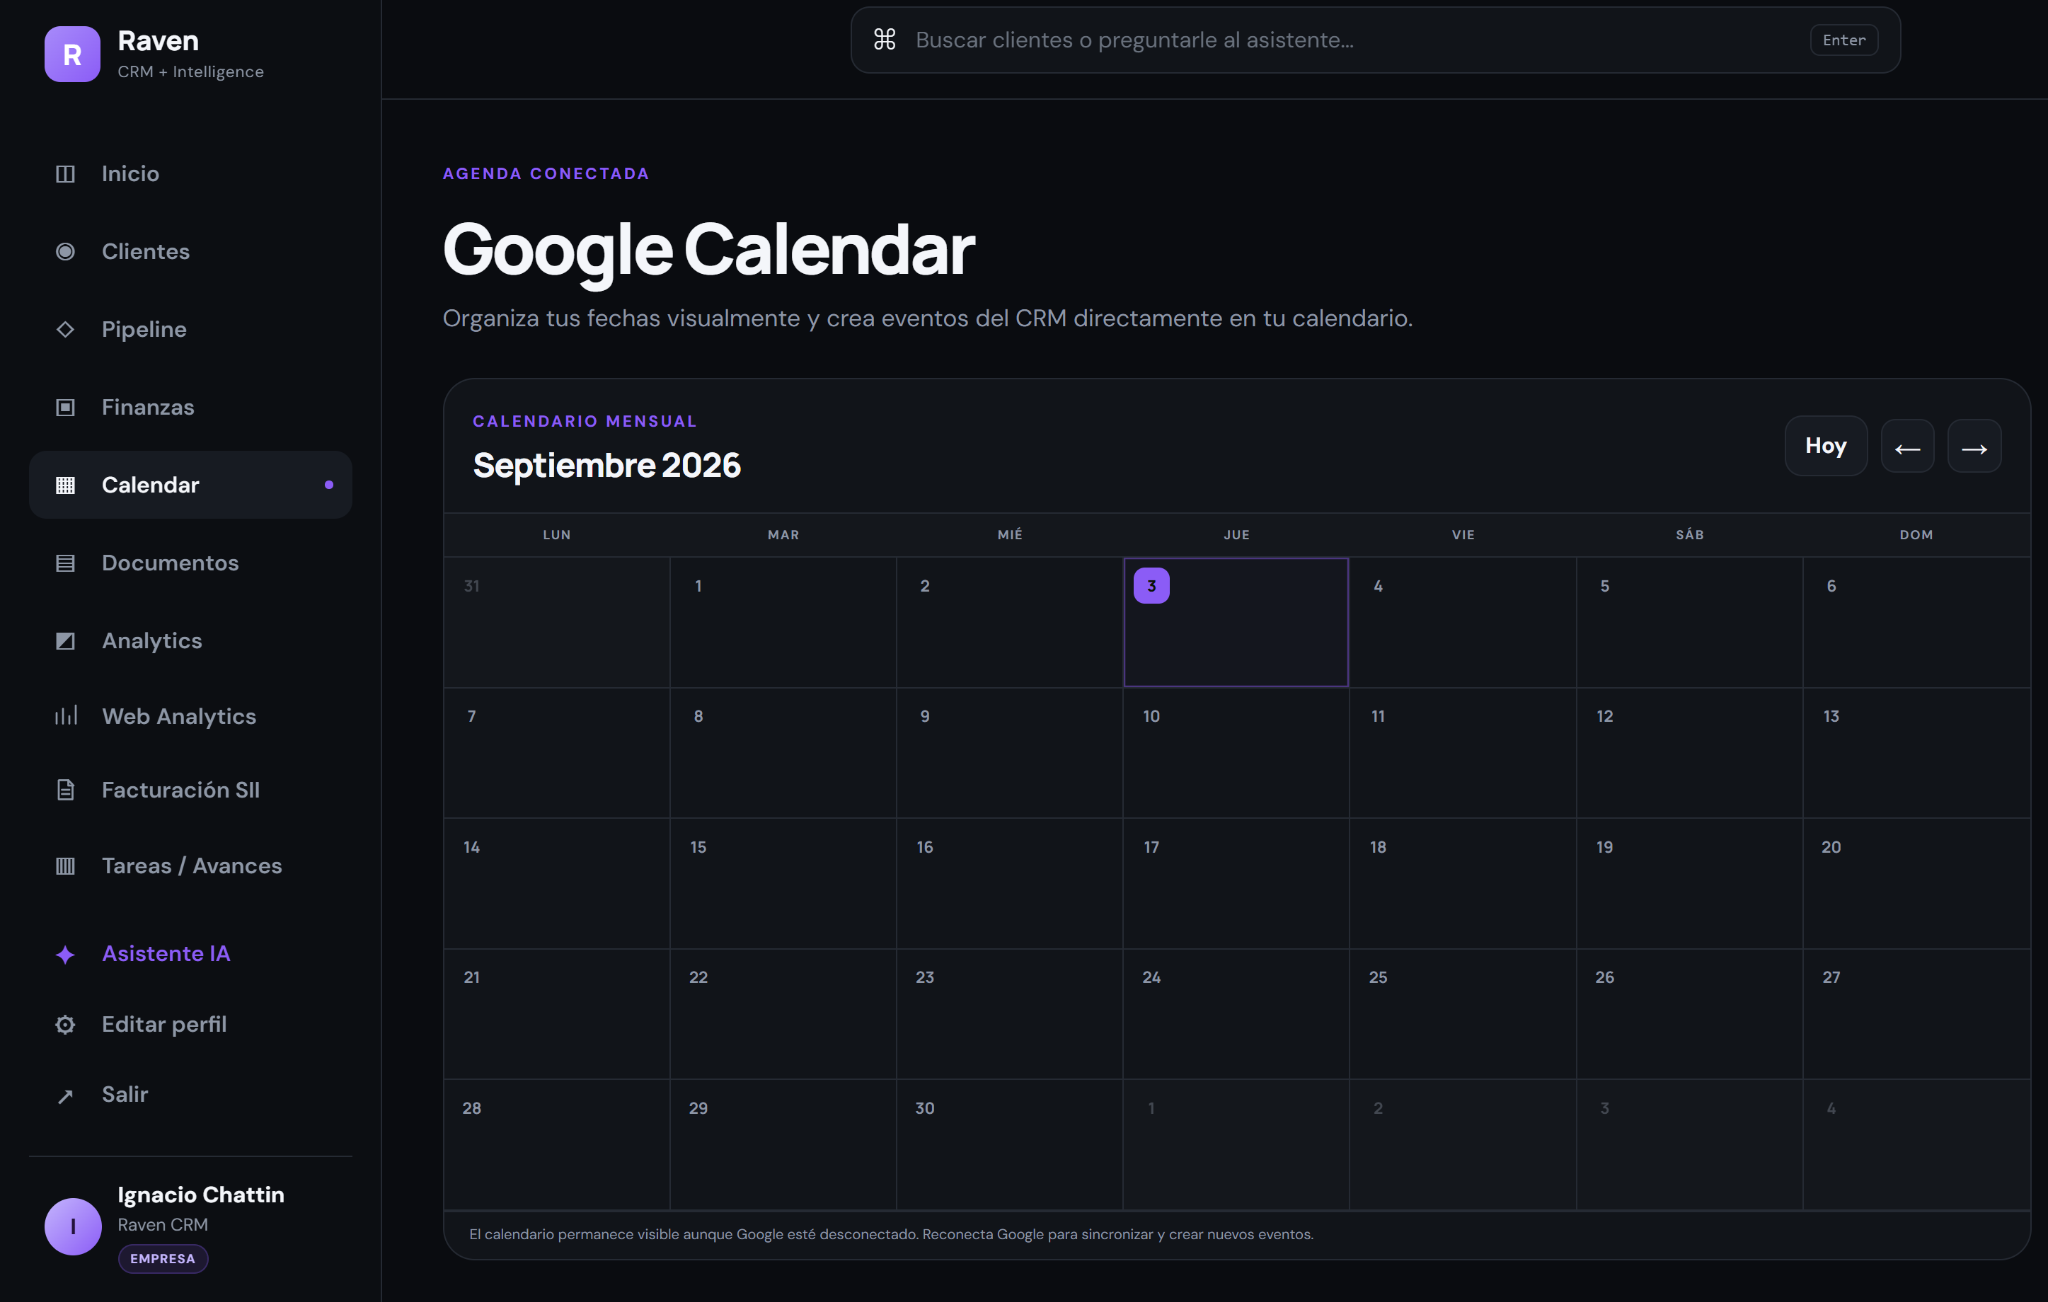The image size is (2048, 1302).
Task: Select September 10 day cell
Action: pos(1236,753)
